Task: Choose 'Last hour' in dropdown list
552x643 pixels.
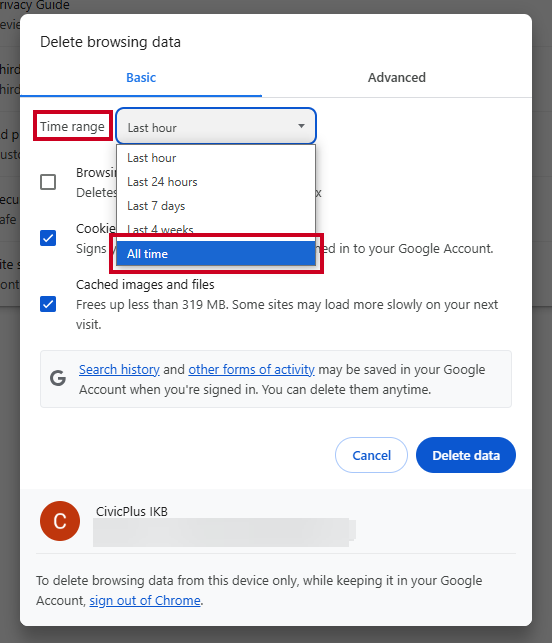Action: [x=216, y=158]
